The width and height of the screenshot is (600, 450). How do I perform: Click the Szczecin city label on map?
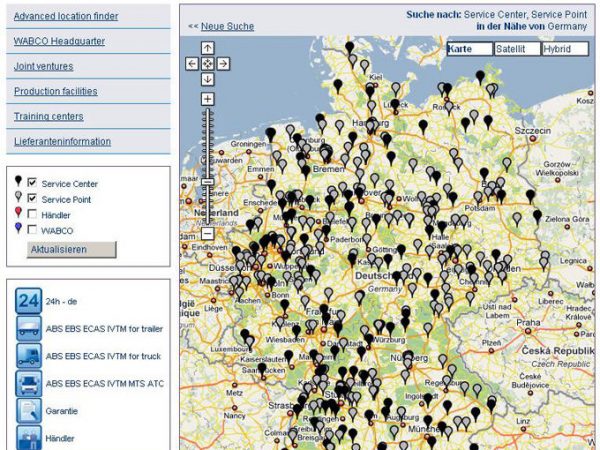click(x=533, y=131)
